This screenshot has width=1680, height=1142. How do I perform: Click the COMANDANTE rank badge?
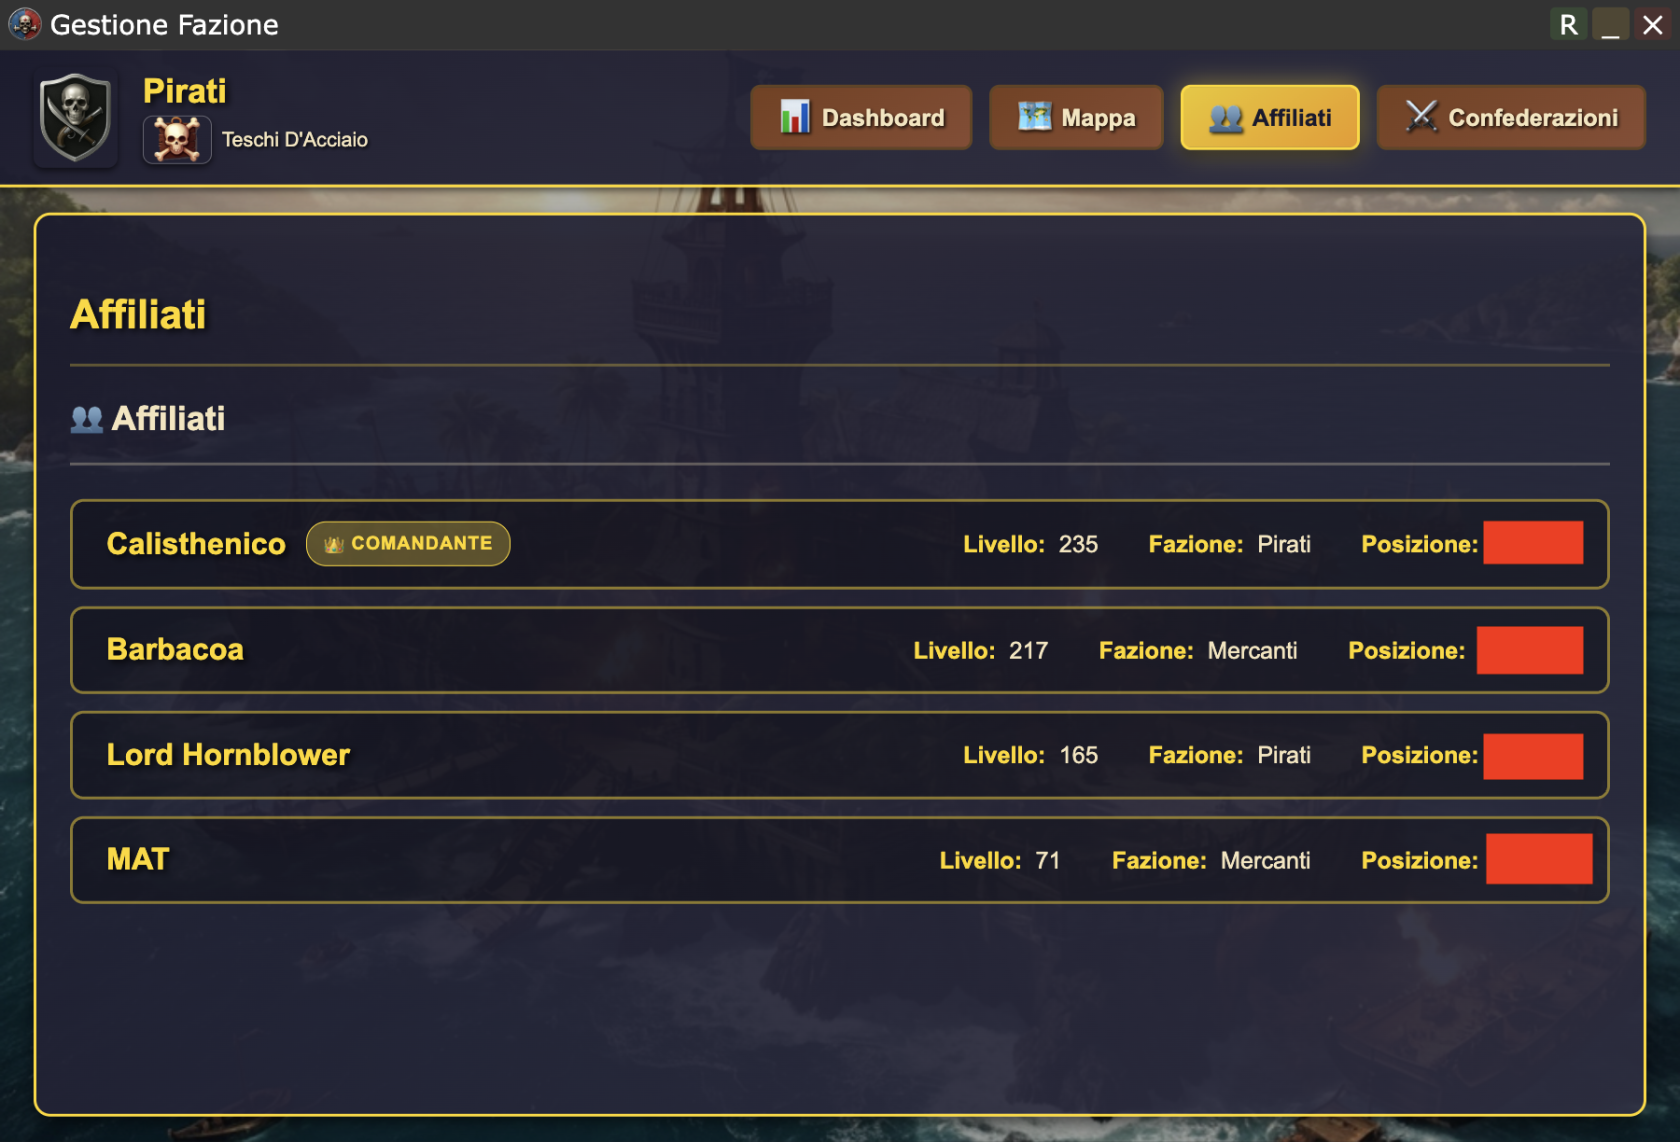pyautogui.click(x=408, y=544)
